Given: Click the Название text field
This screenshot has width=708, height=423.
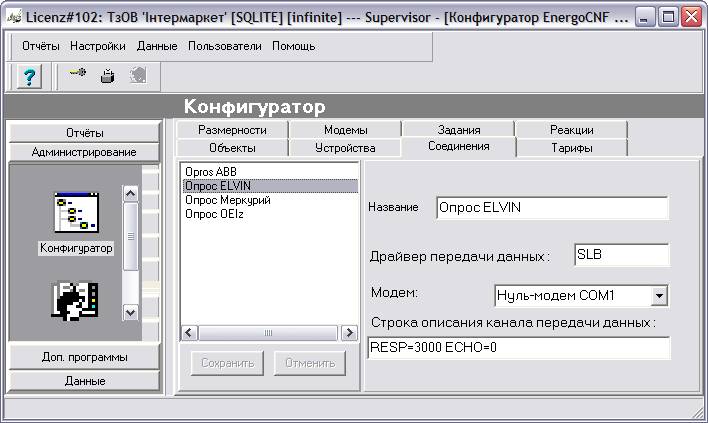Looking at the screenshot, I should pos(552,208).
